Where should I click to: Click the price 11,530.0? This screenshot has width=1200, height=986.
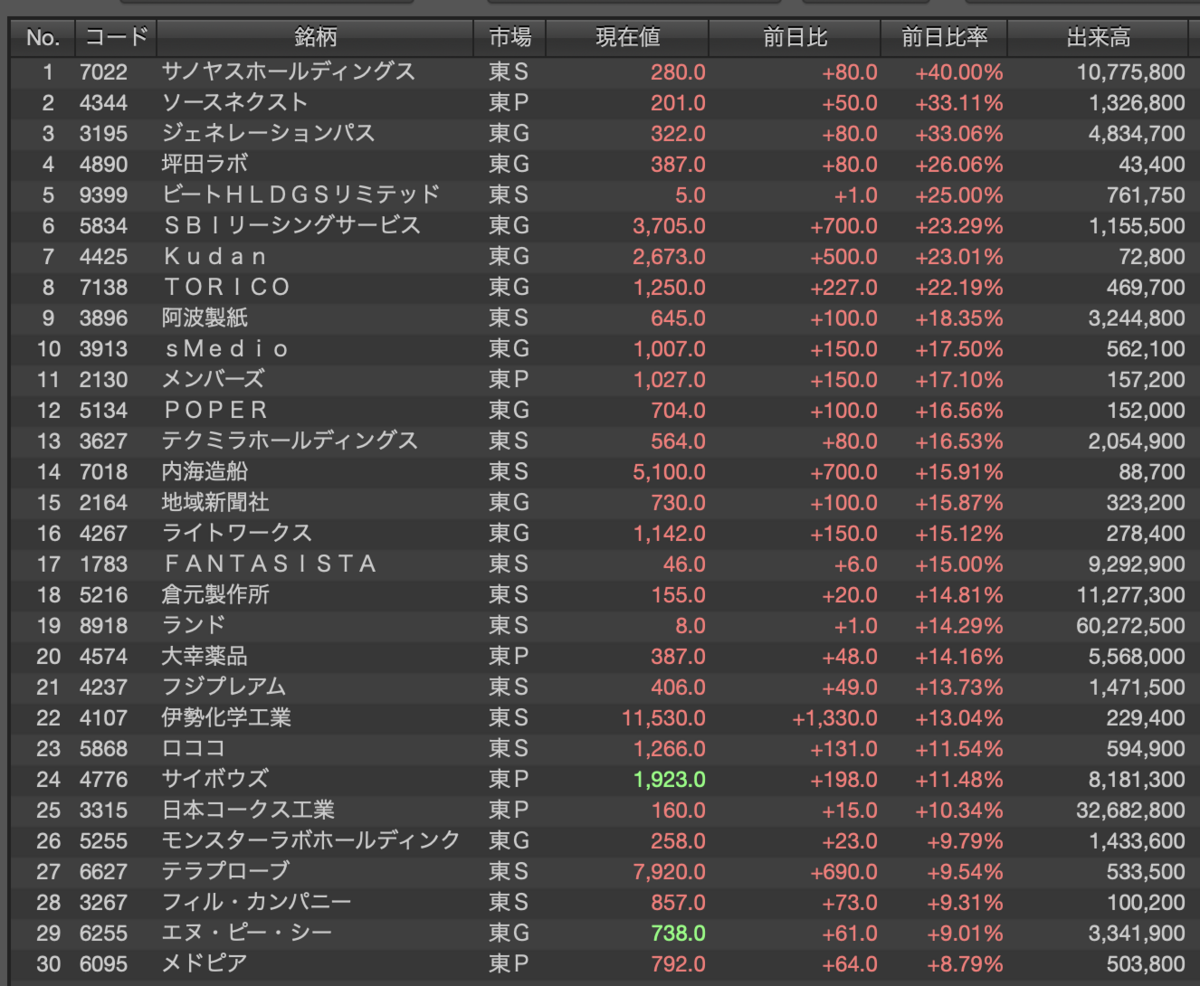pyautogui.click(x=664, y=718)
